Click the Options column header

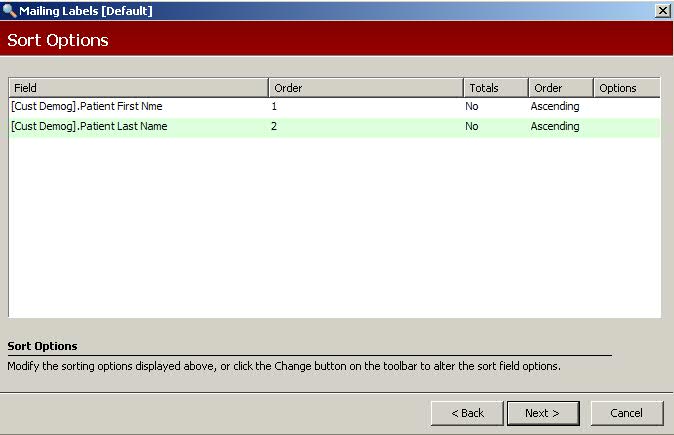(627, 88)
